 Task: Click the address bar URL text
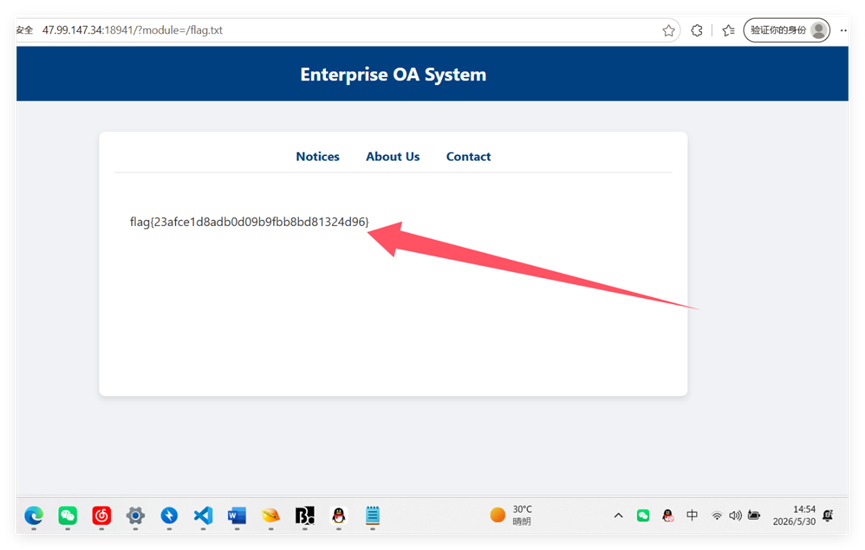[132, 30]
